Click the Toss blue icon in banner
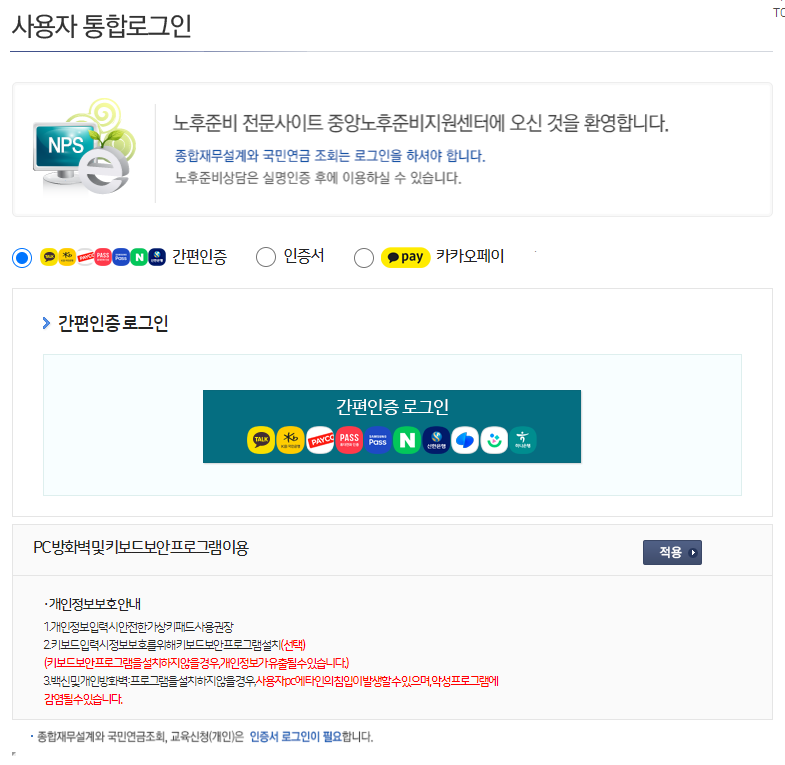This screenshot has height=765, width=785. point(465,440)
